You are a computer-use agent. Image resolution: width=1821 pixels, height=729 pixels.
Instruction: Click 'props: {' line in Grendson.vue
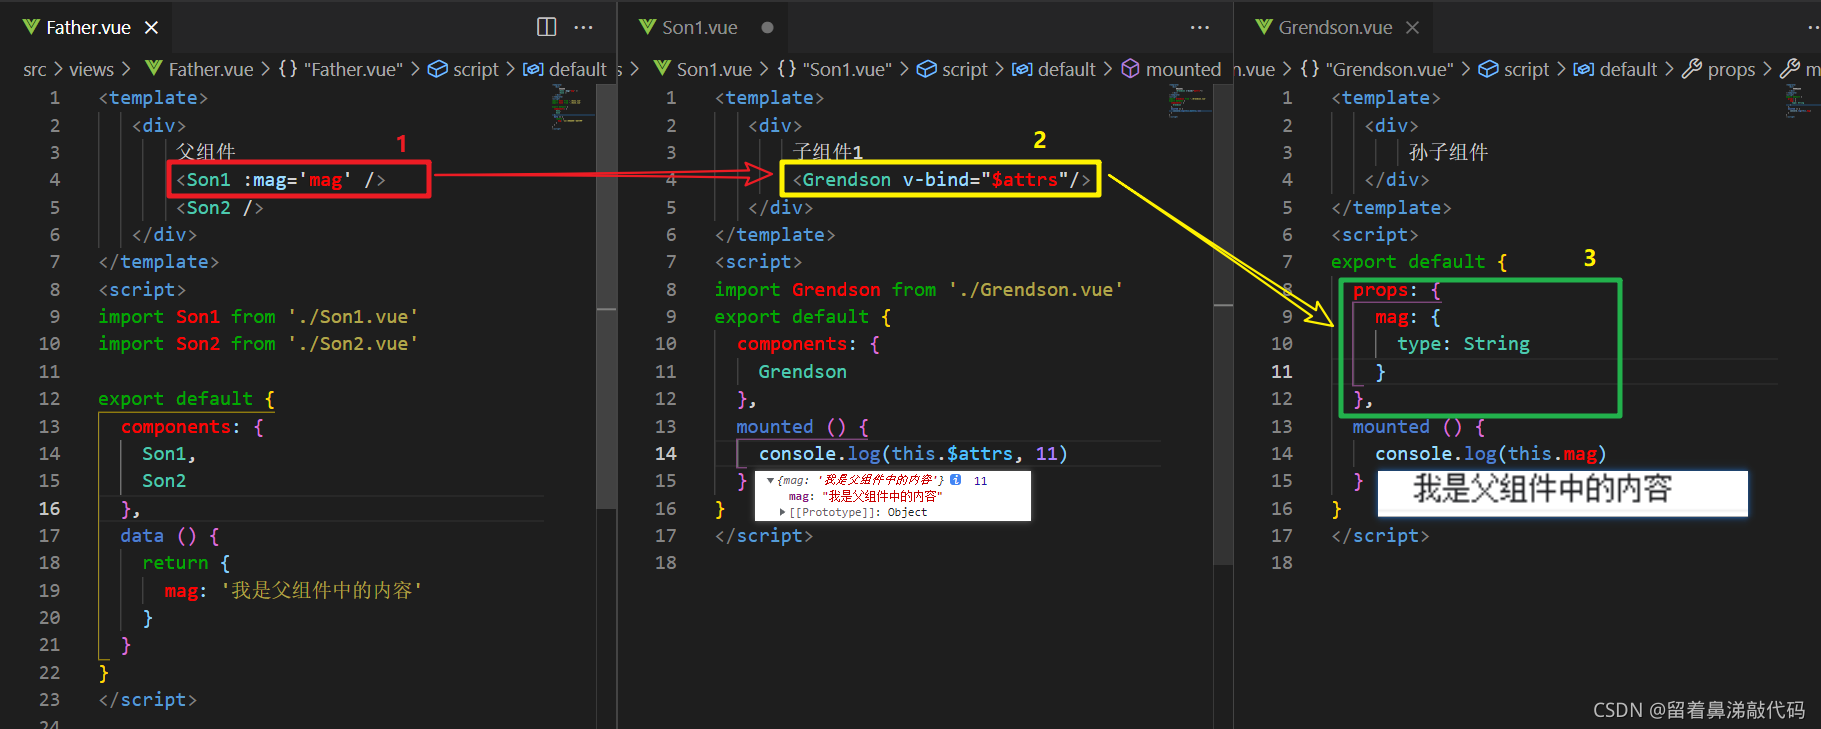click(x=1396, y=289)
